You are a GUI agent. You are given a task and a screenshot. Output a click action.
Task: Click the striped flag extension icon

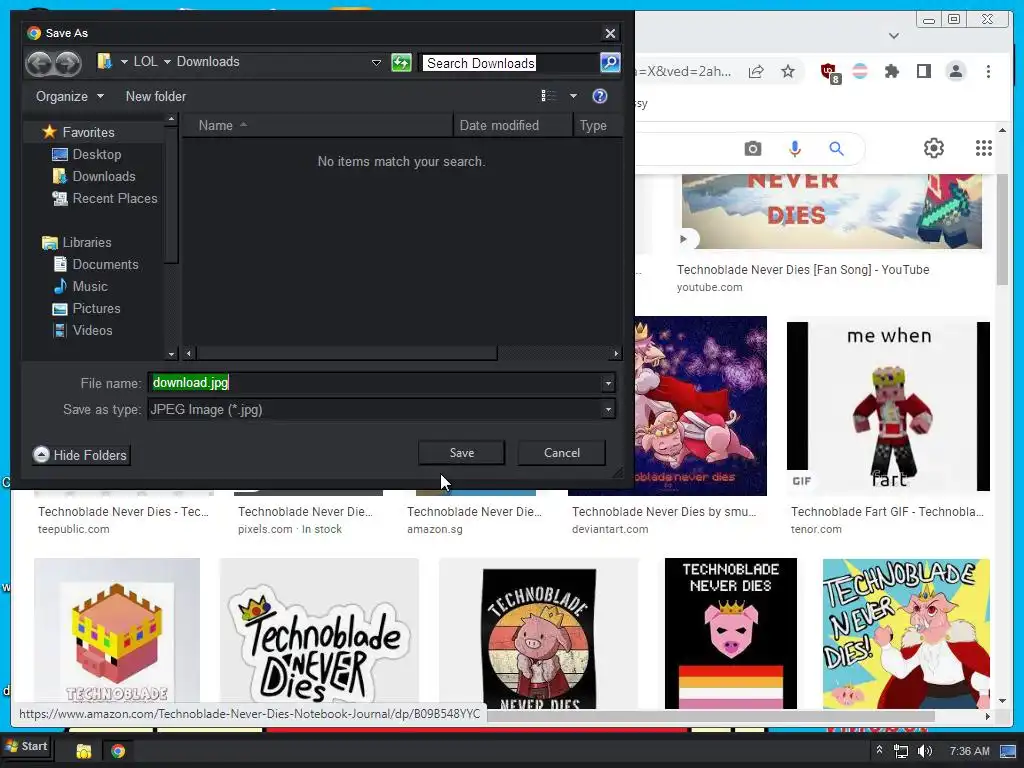[860, 71]
